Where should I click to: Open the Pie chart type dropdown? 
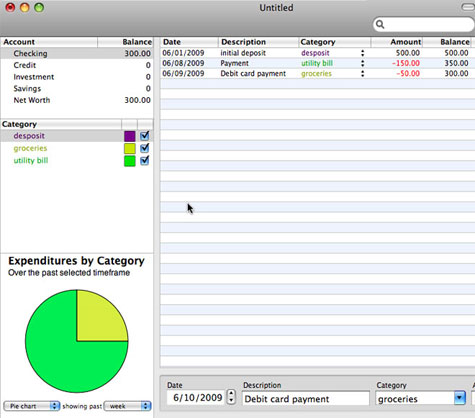[x=32, y=406]
